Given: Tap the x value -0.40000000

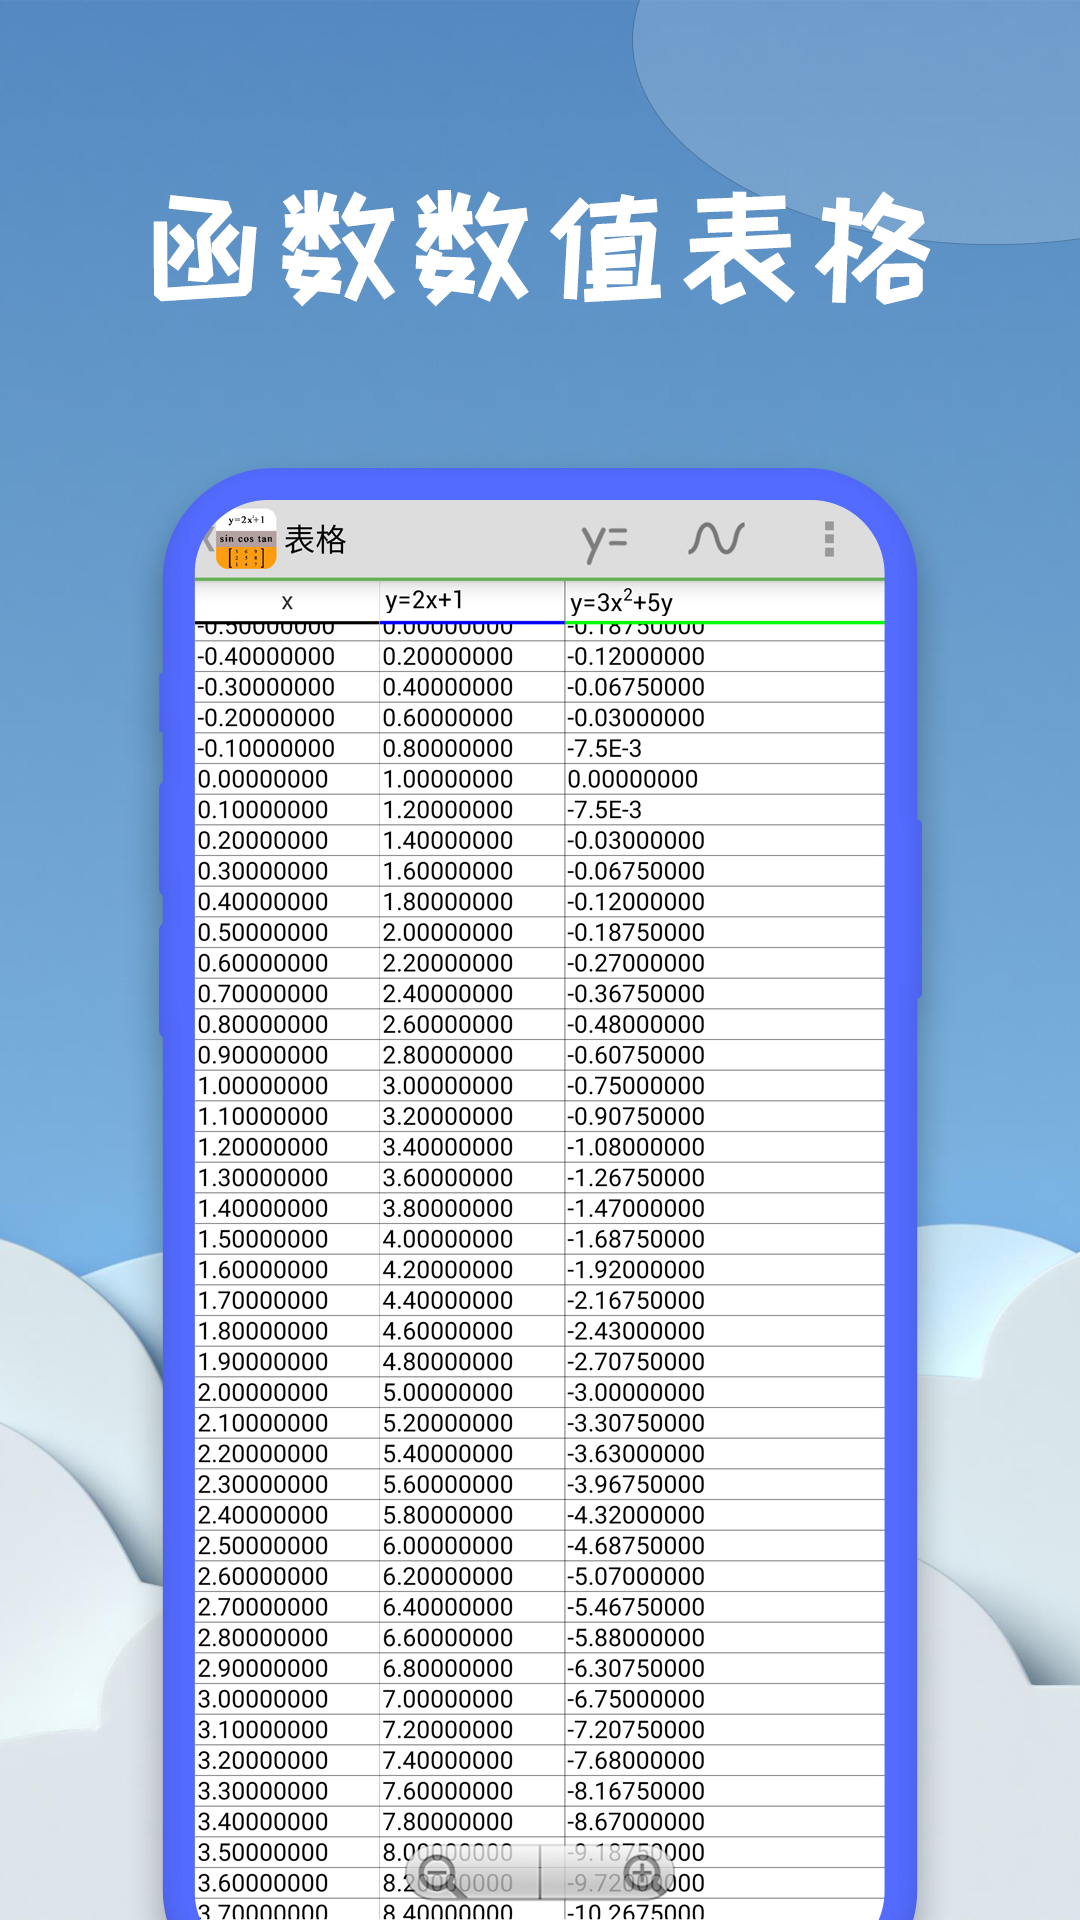Looking at the screenshot, I should 266,657.
